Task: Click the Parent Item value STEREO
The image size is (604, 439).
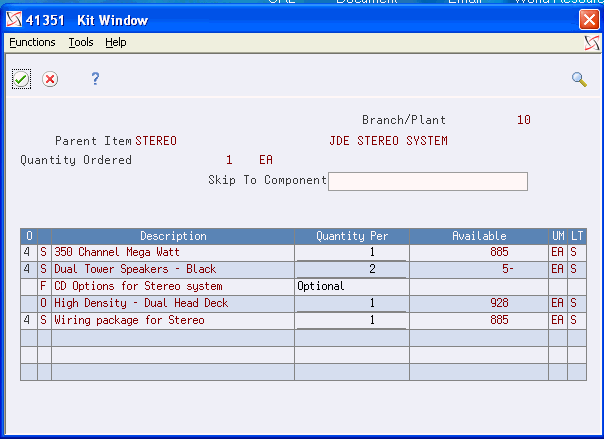Action: click(x=156, y=141)
